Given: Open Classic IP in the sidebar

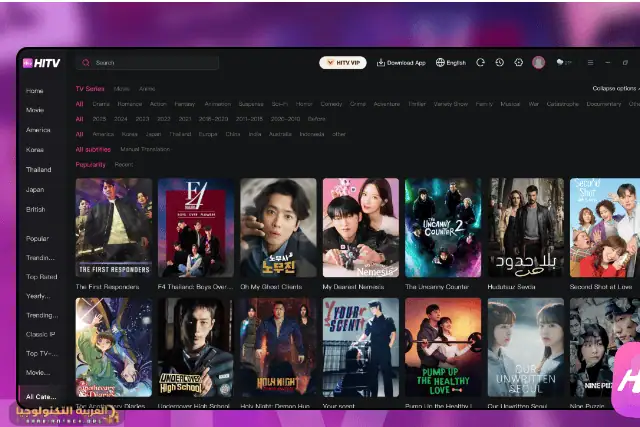Looking at the screenshot, I should (40, 334).
